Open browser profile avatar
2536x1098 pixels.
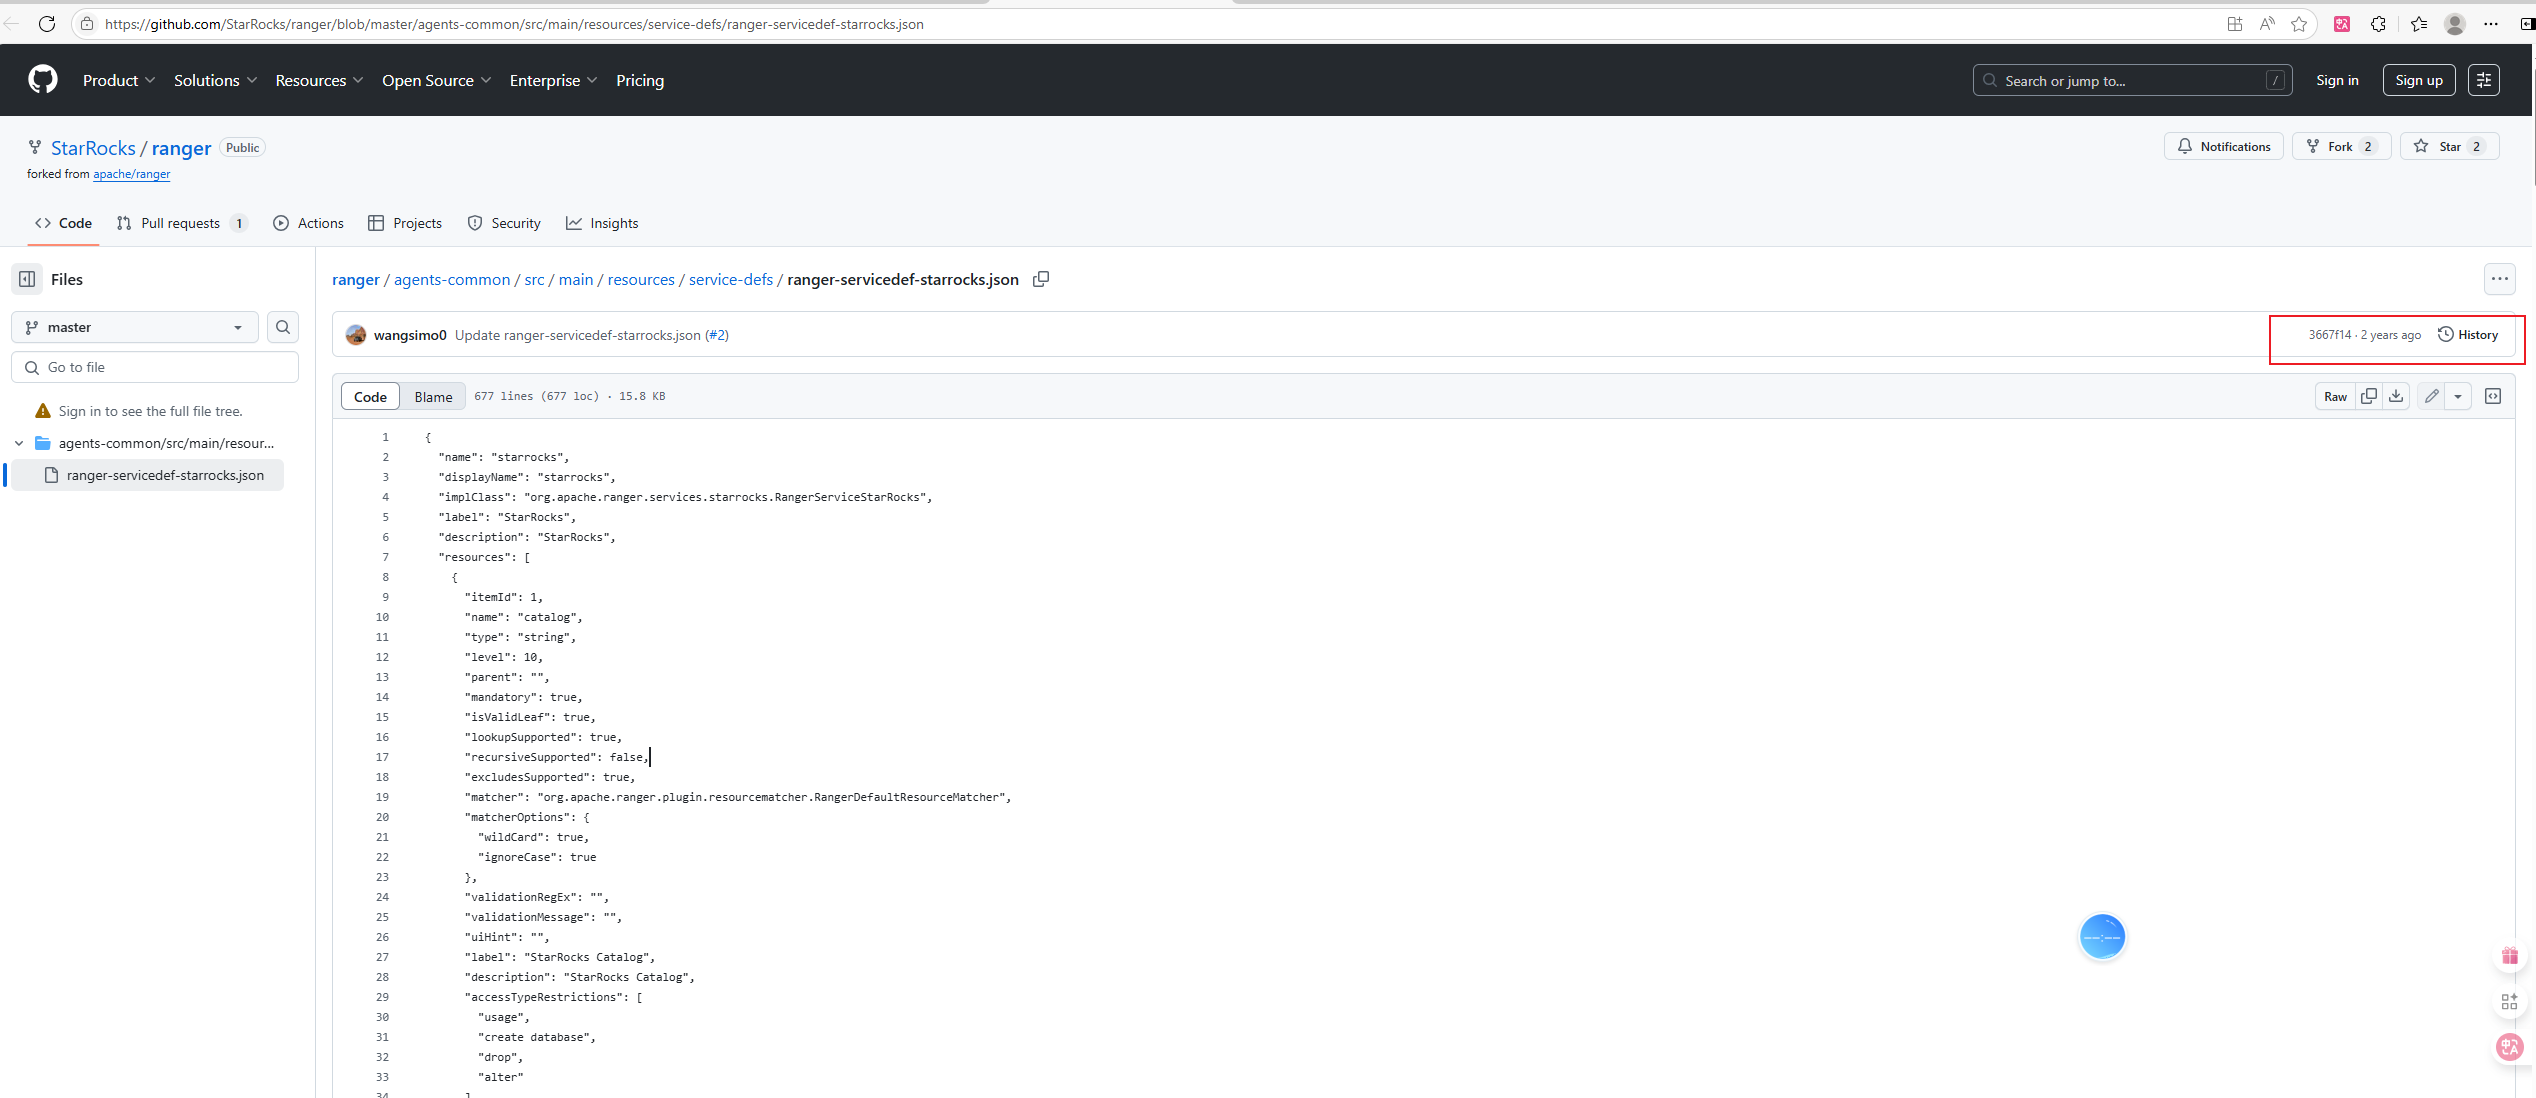pos(2455,24)
